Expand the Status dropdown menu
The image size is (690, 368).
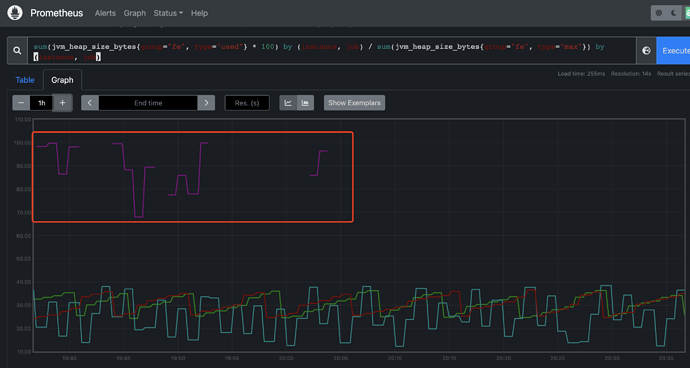tap(168, 13)
